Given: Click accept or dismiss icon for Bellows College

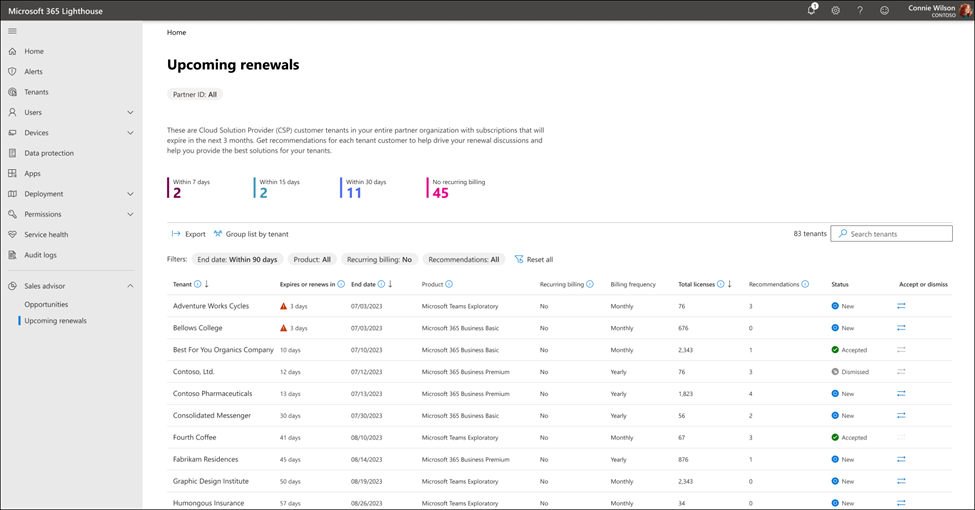Looking at the screenshot, I should pyautogui.click(x=901, y=328).
